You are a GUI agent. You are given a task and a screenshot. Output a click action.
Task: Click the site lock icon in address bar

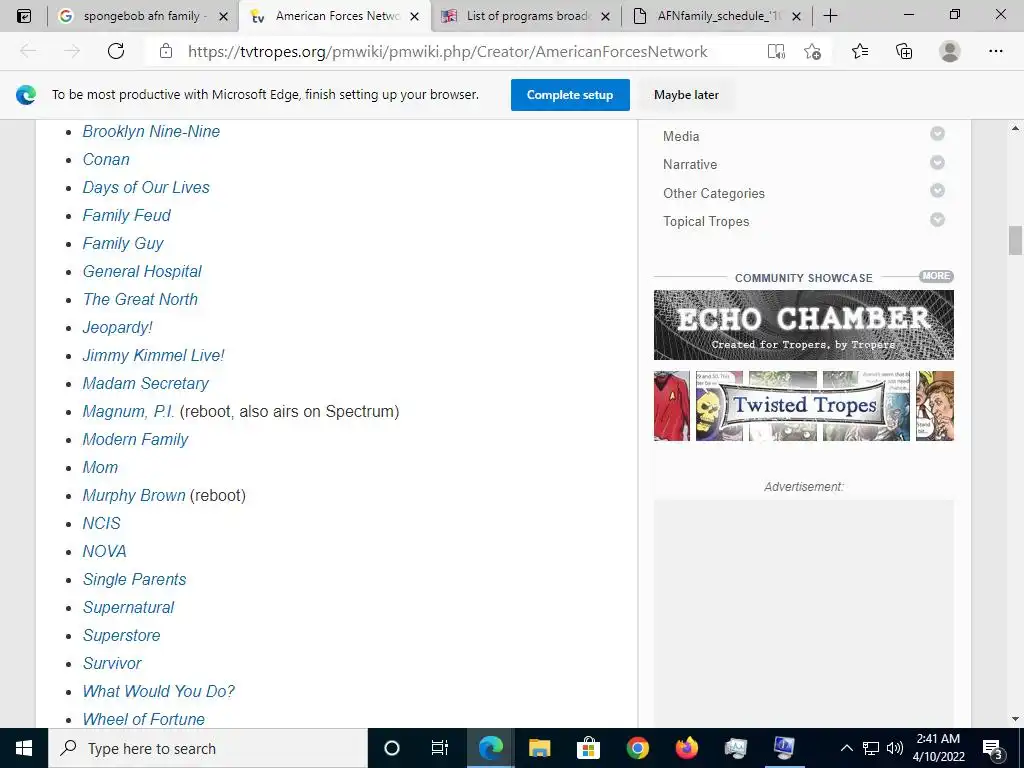[166, 51]
